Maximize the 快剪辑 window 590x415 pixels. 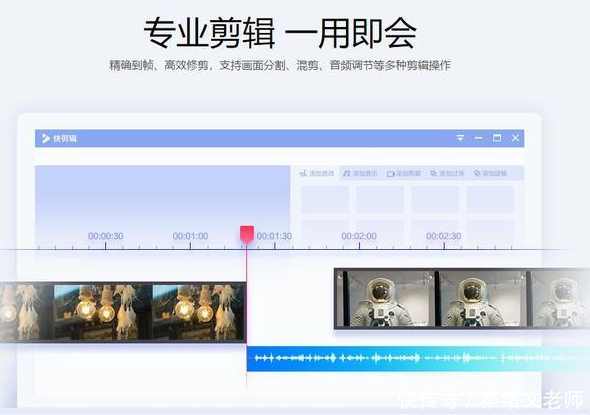click(497, 138)
